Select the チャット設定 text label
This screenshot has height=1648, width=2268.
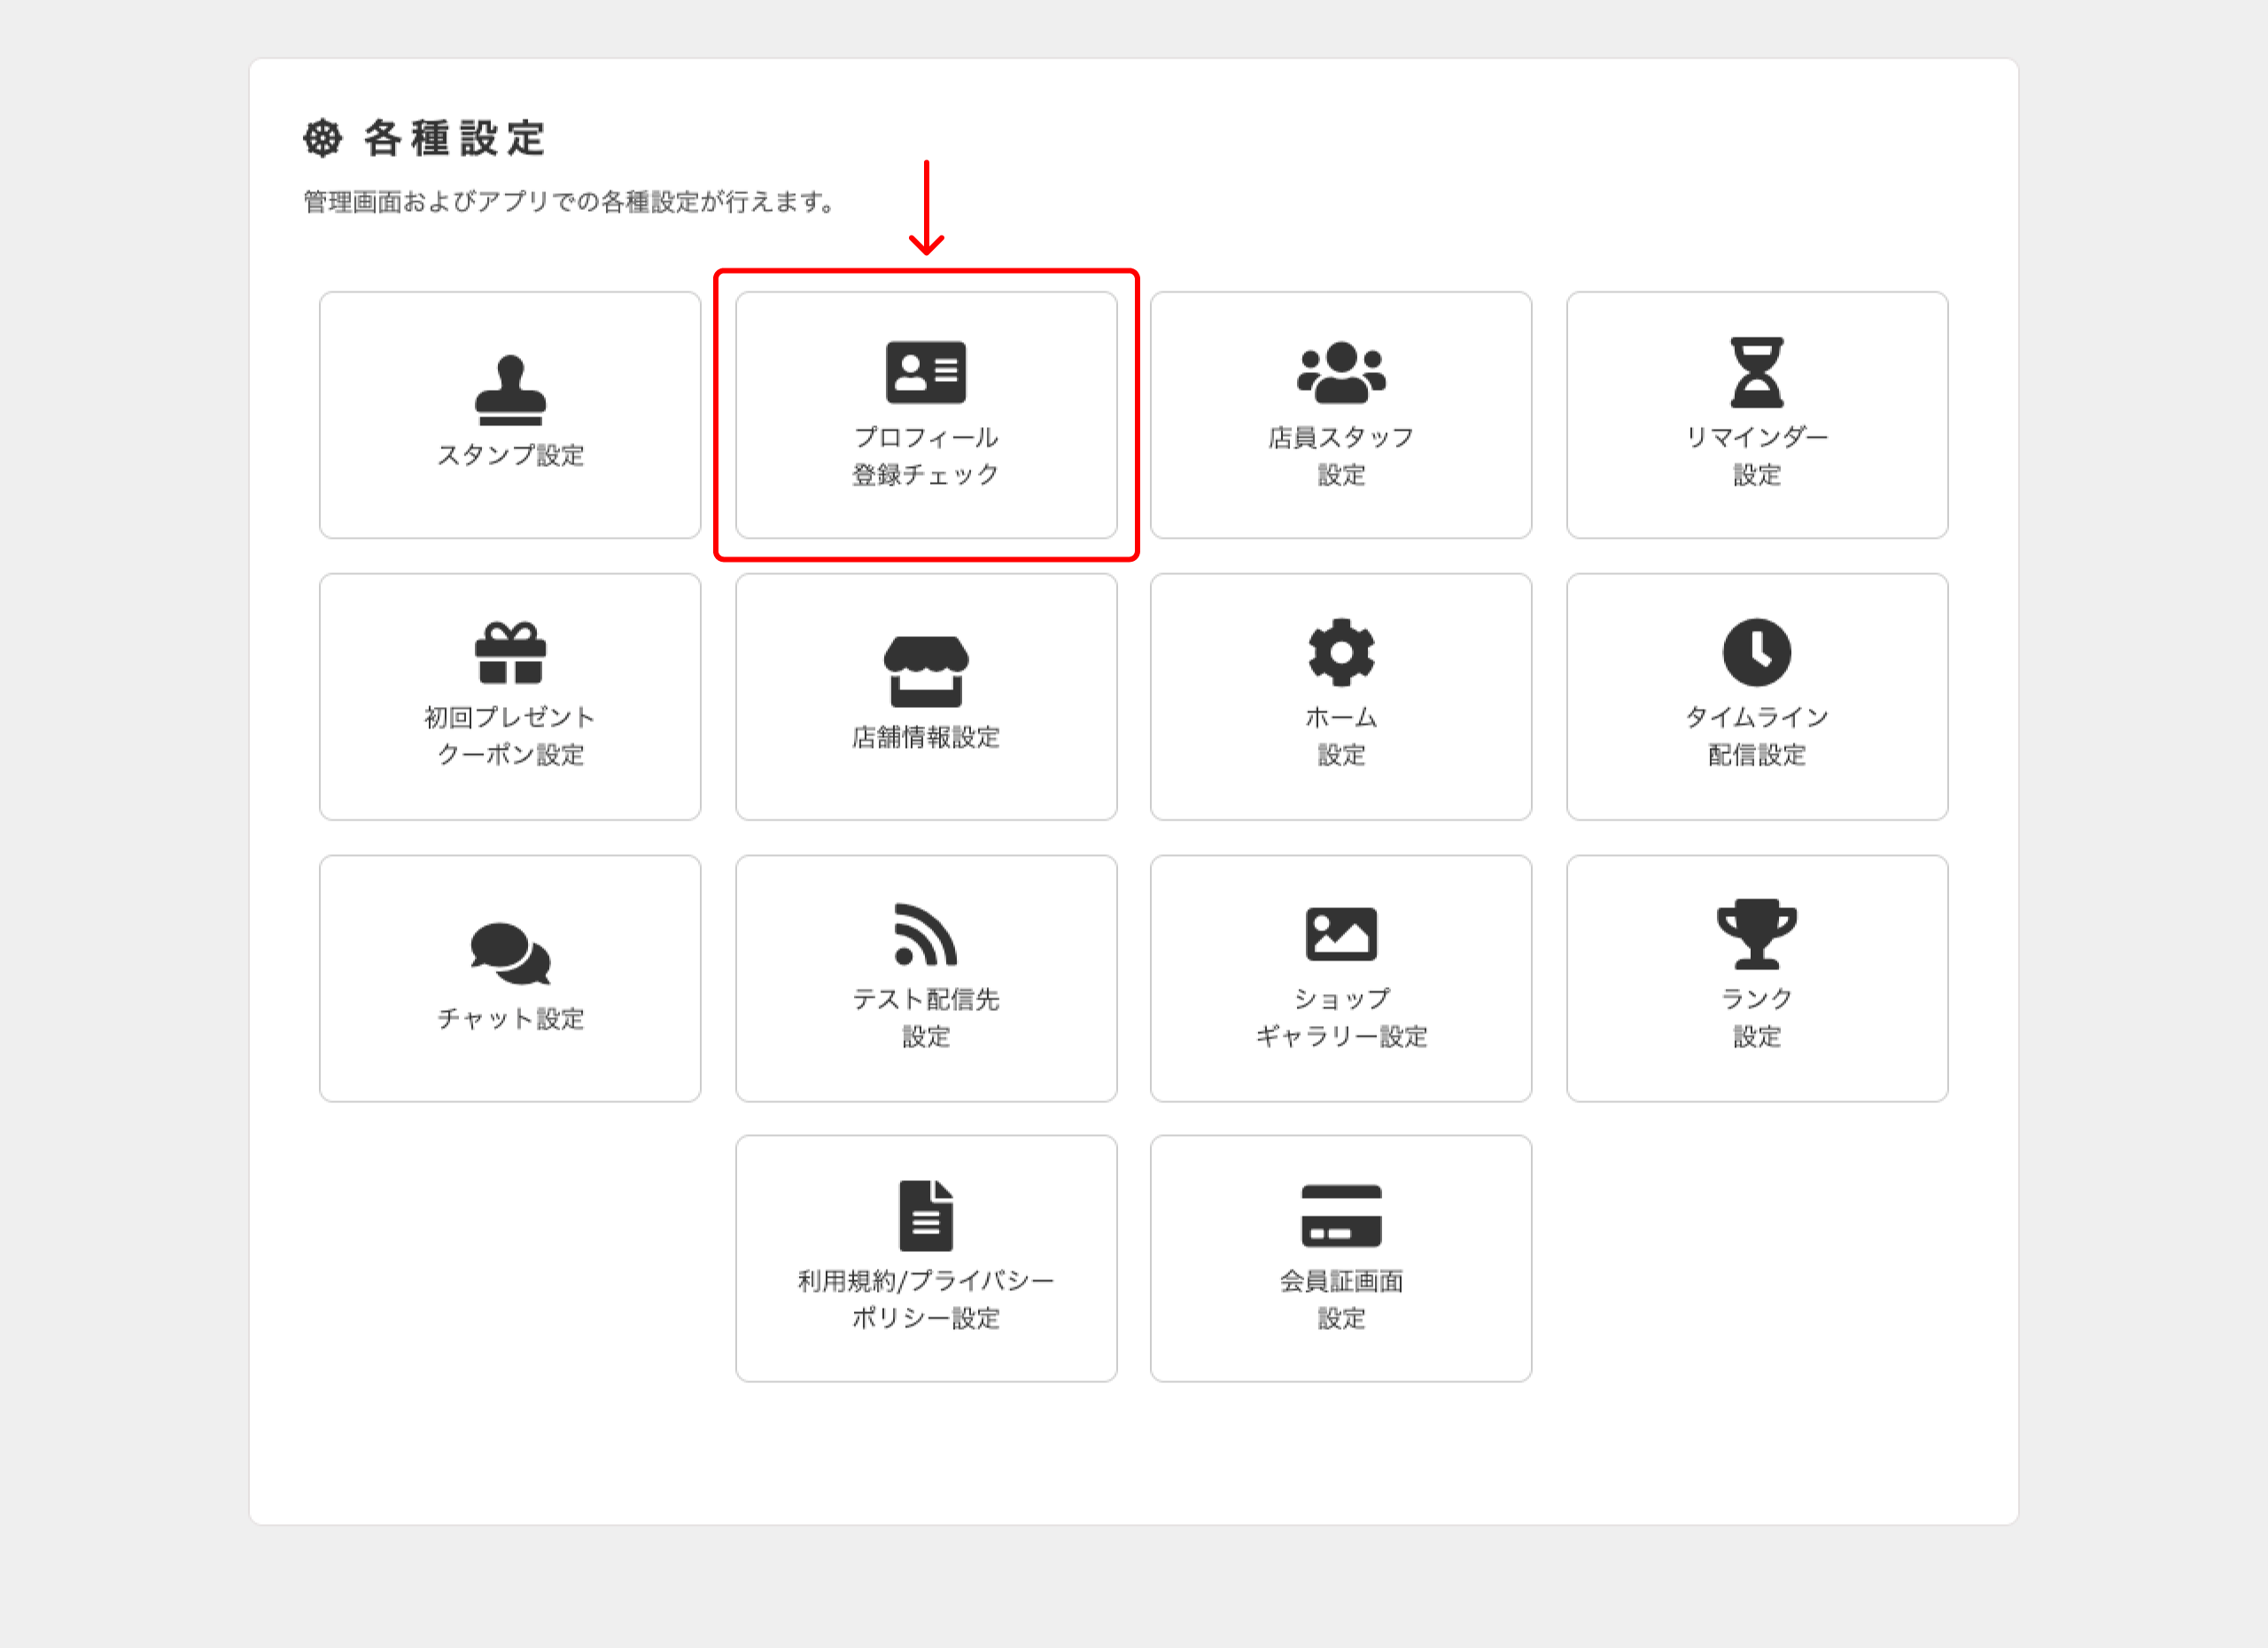tap(510, 1019)
